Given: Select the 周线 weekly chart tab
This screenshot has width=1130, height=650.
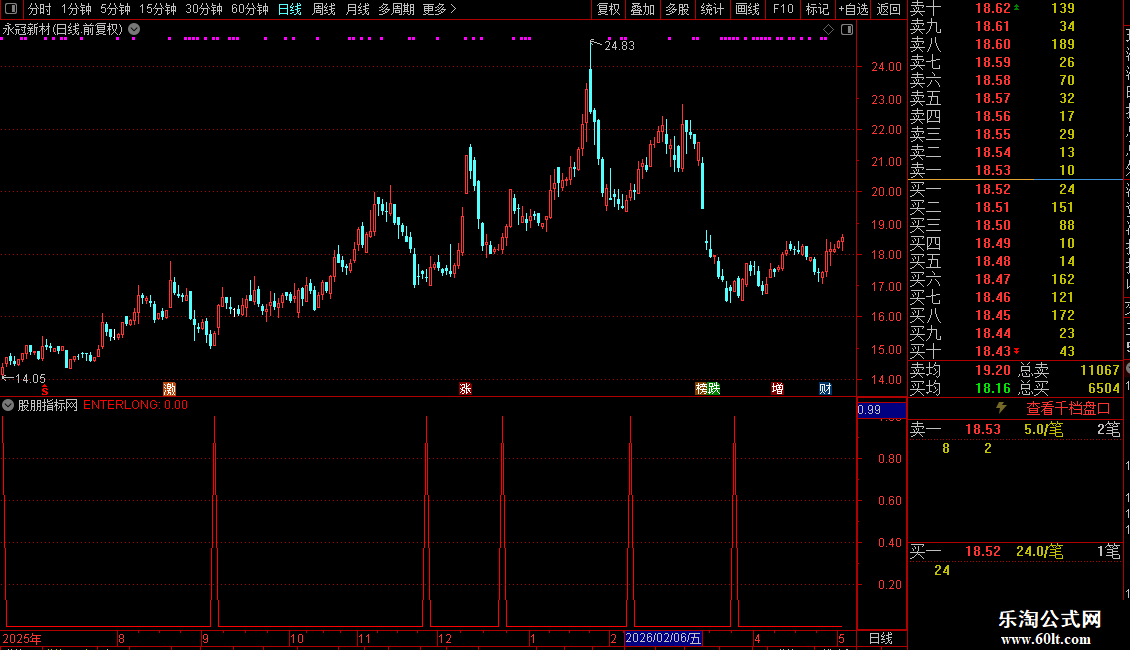Looking at the screenshot, I should pos(324,9).
